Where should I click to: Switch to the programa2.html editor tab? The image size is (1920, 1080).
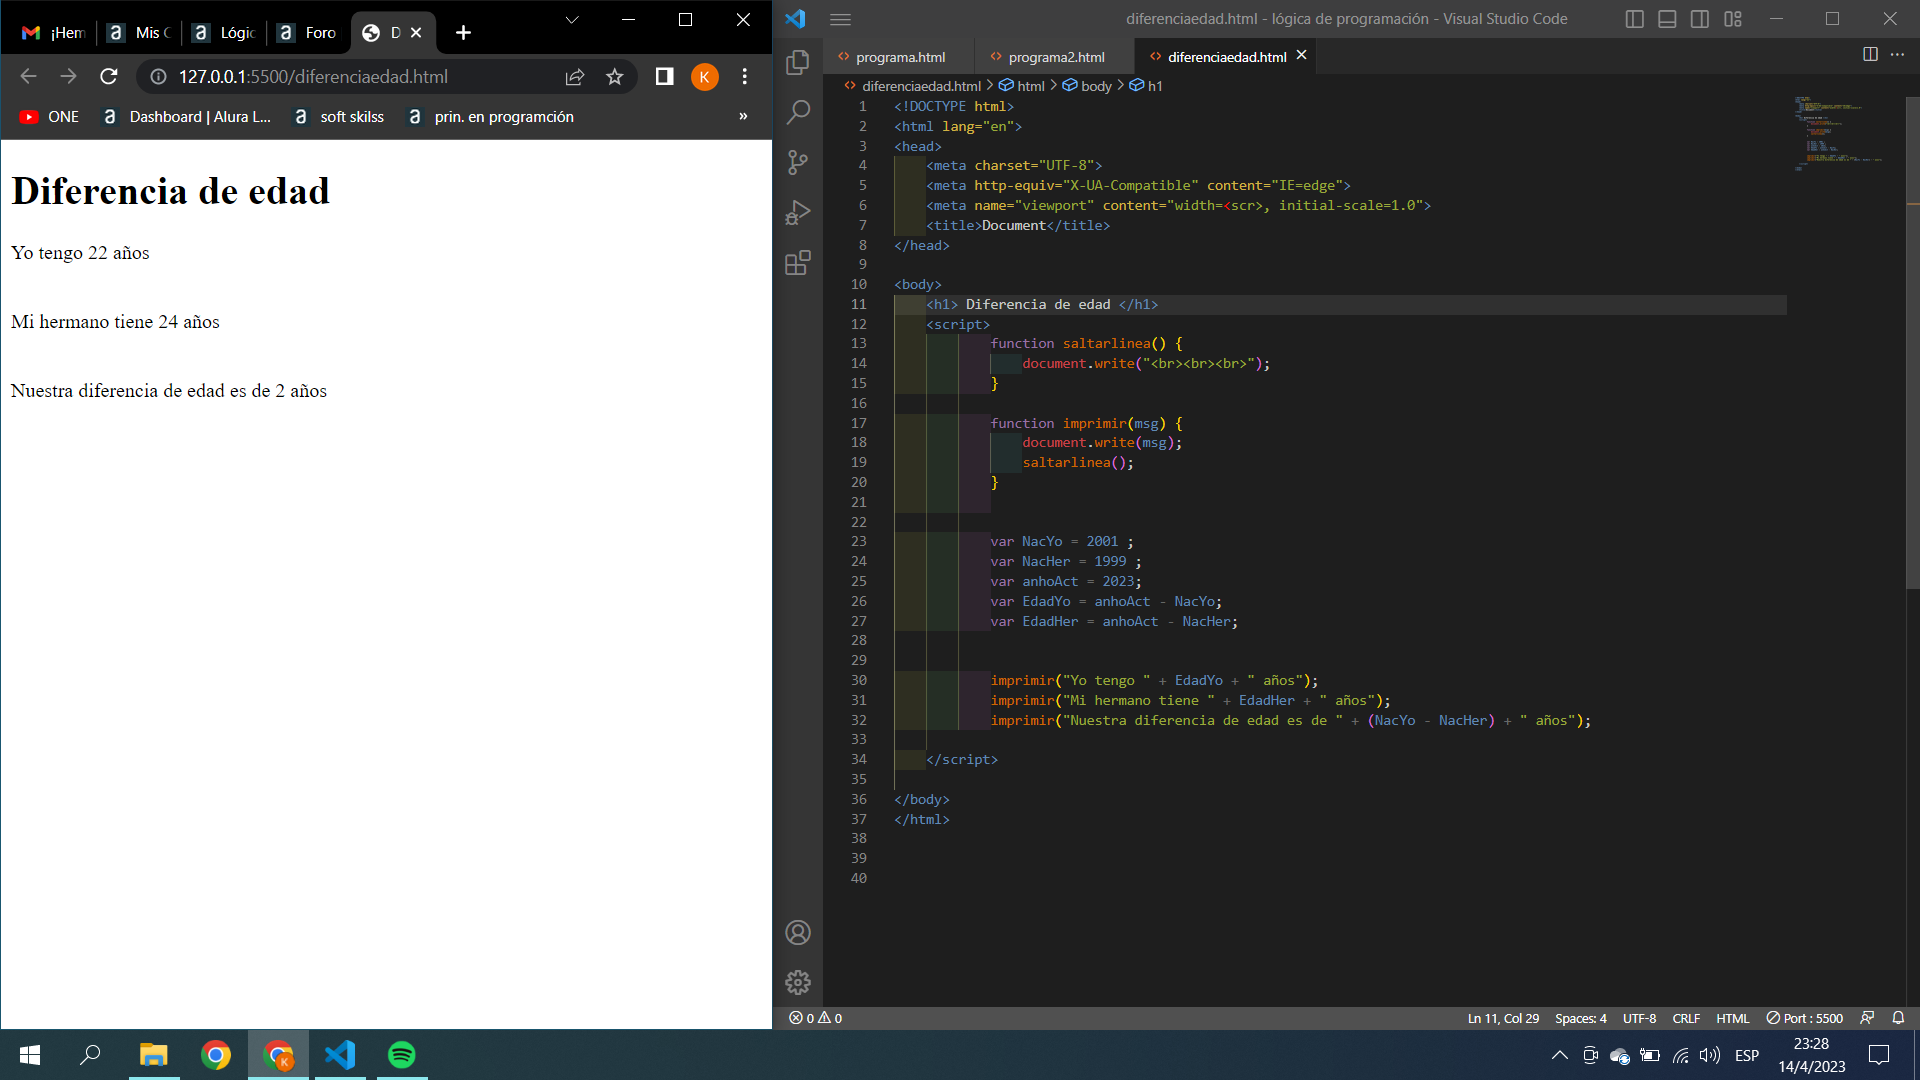coord(1055,57)
